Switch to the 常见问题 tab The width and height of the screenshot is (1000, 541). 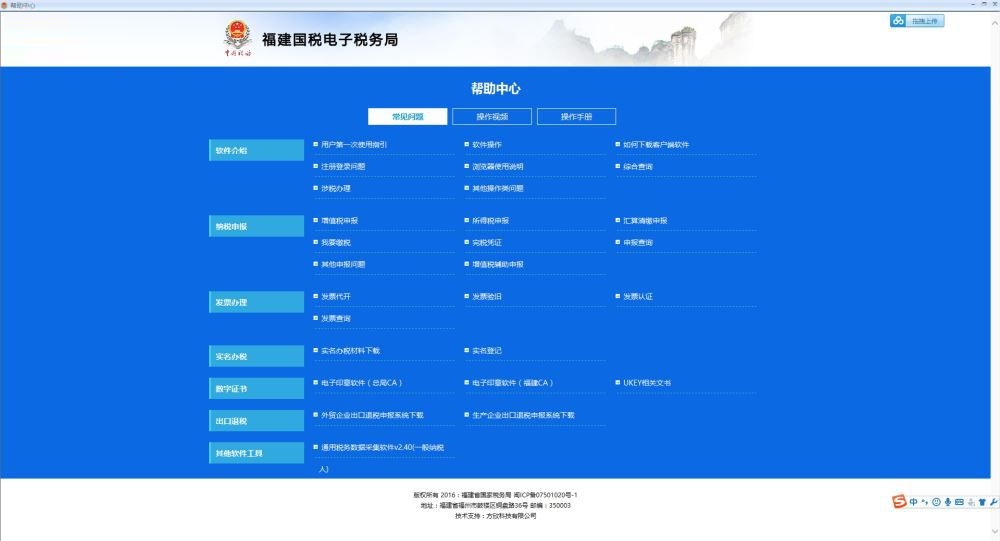click(408, 117)
